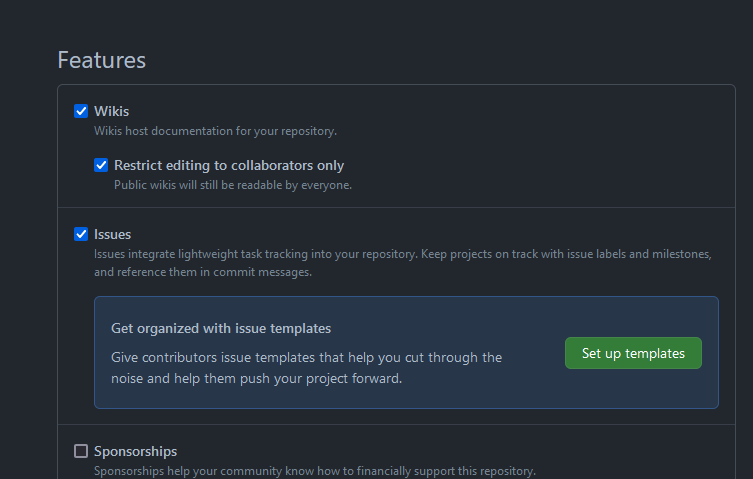Screen dimensions: 753x479
Task: Click the Features section heading
Action: pos(102,60)
